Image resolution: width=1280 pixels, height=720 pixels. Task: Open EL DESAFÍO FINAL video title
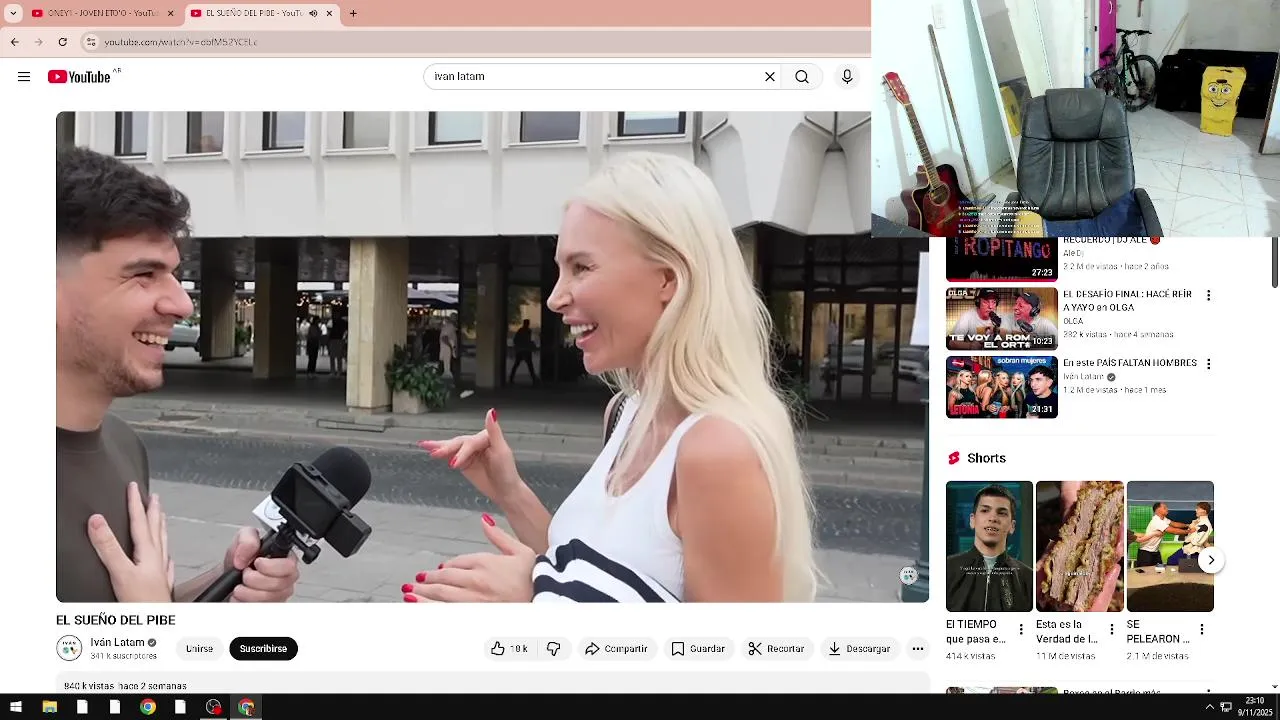[x=1127, y=301]
